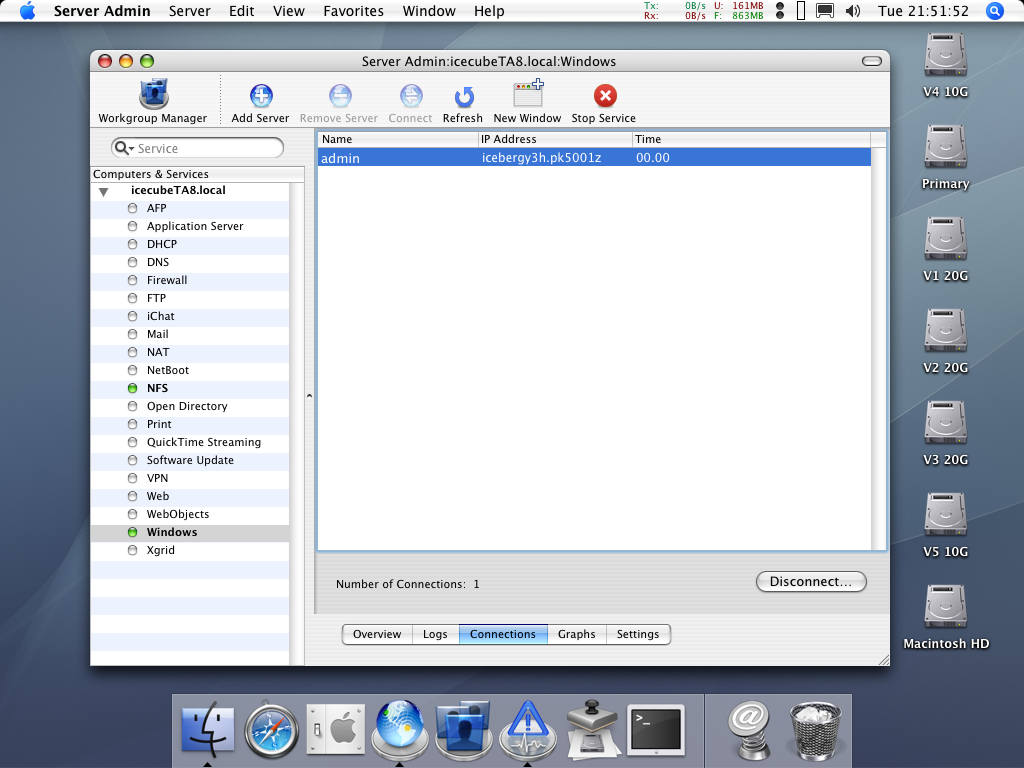Screen dimensions: 1024x768
Task: Click the Add Server toolbar icon
Action: [x=261, y=96]
